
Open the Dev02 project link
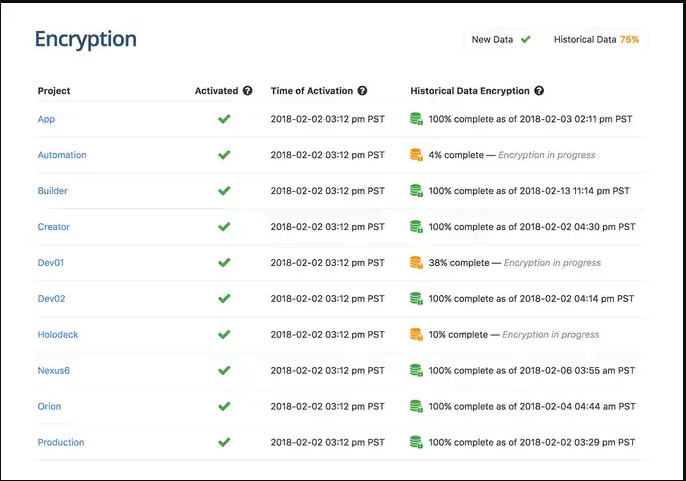click(51, 299)
